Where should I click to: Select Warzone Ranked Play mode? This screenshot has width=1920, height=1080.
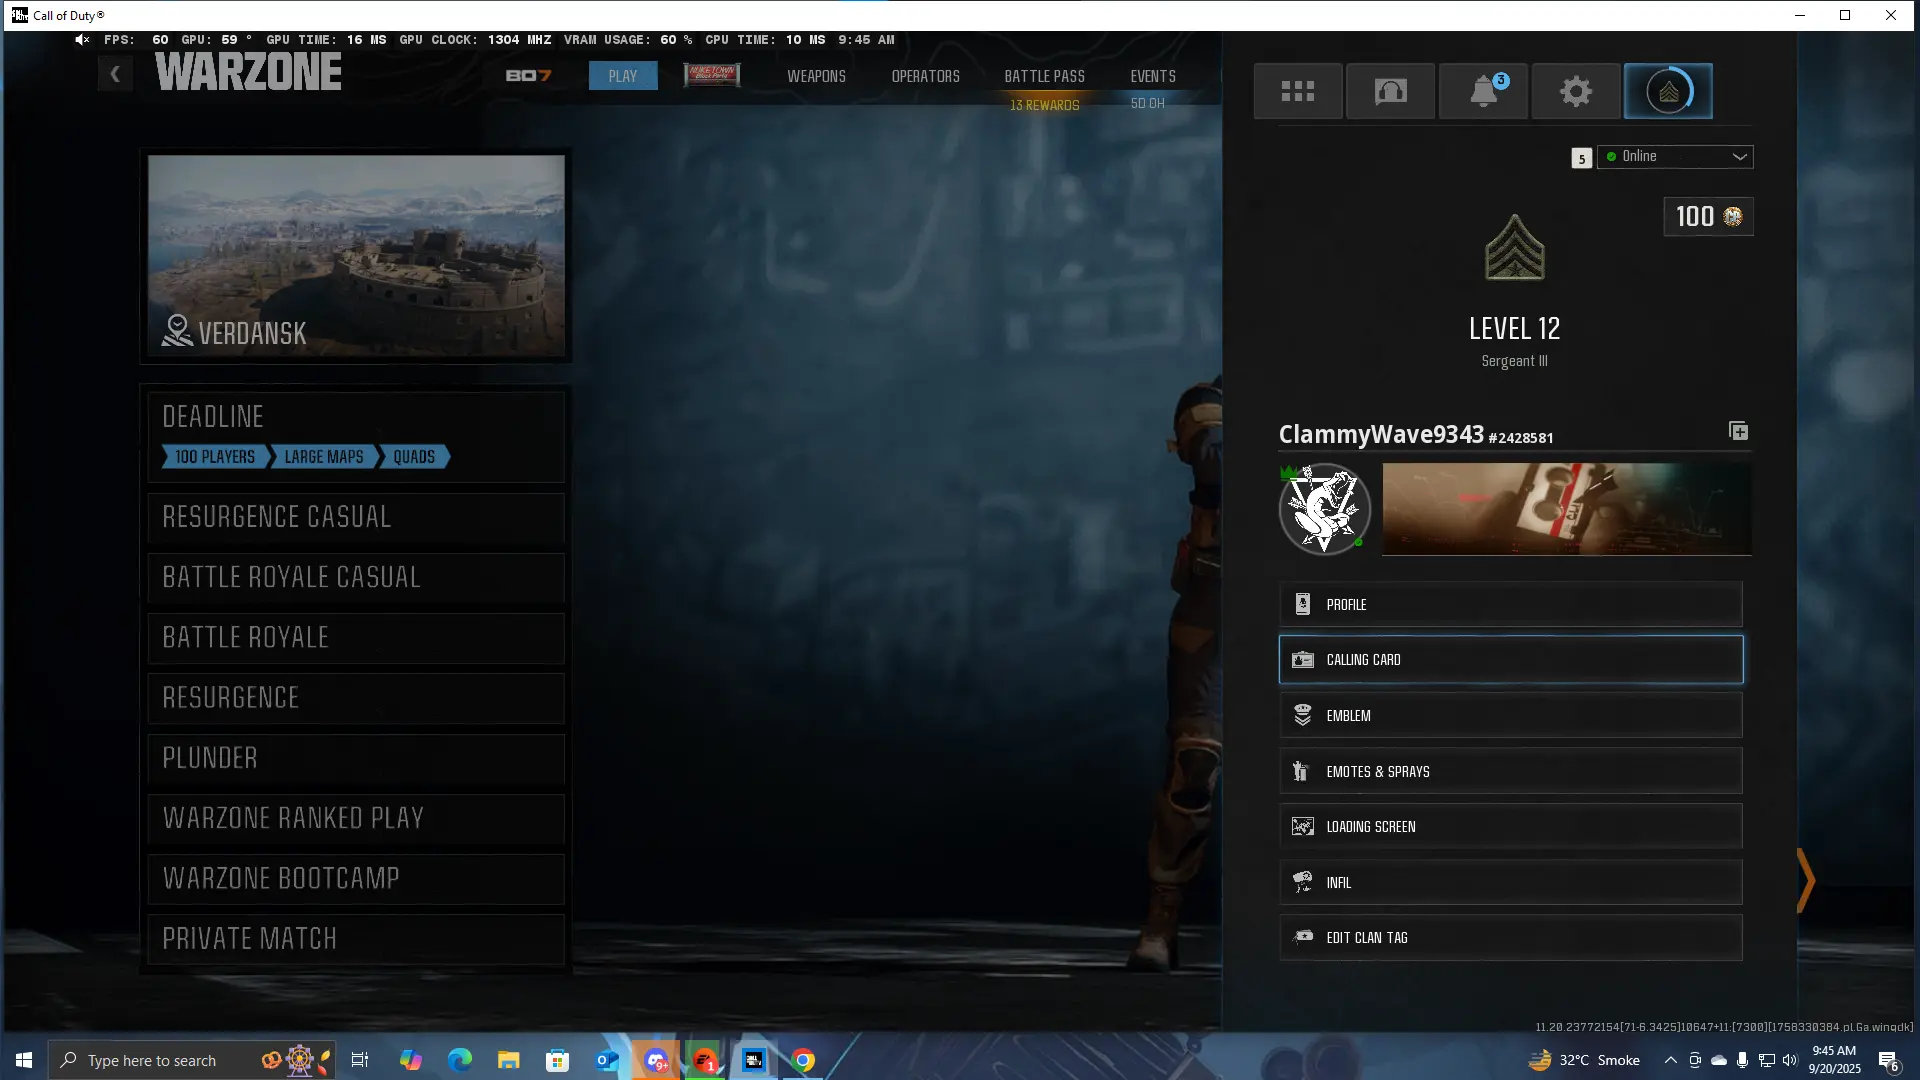(356, 819)
